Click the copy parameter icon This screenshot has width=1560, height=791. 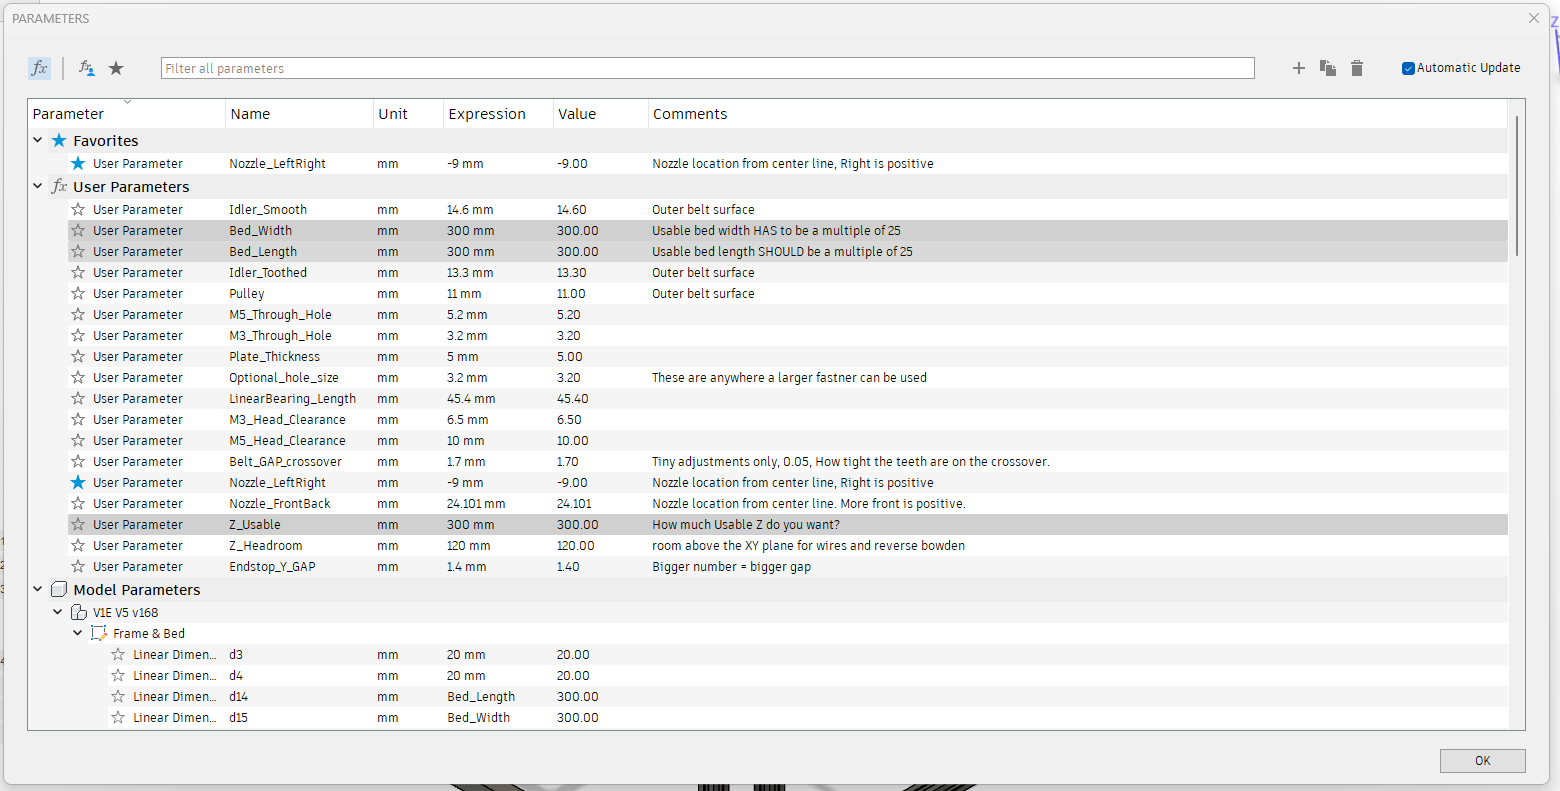point(1327,68)
